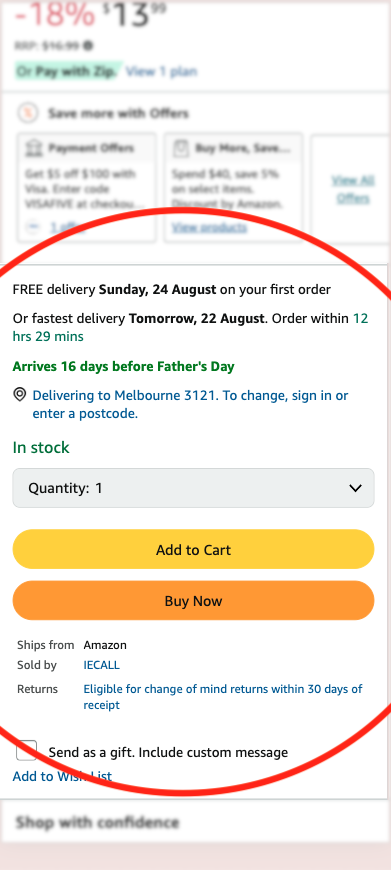The height and width of the screenshot is (870, 391).
Task: Open View All Offers link
Action: pyautogui.click(x=353, y=189)
